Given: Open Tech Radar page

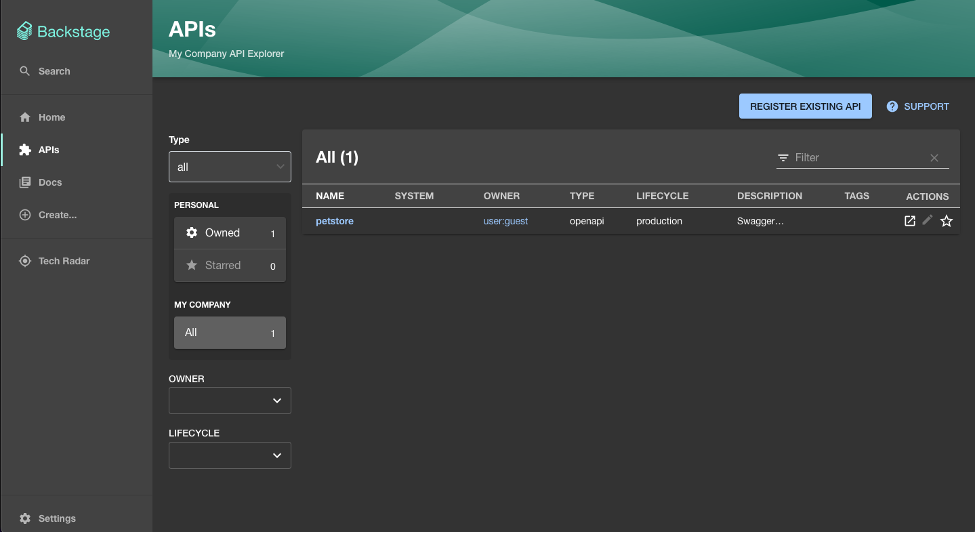Looking at the screenshot, I should pos(54,261).
